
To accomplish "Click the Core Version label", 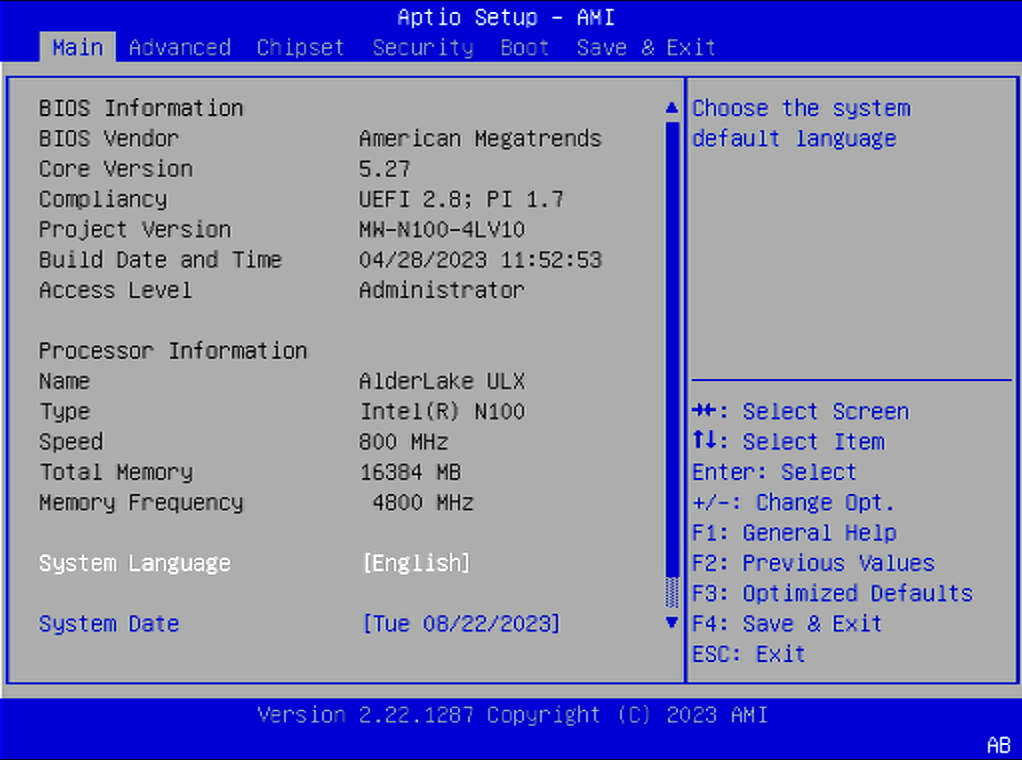I will (115, 169).
